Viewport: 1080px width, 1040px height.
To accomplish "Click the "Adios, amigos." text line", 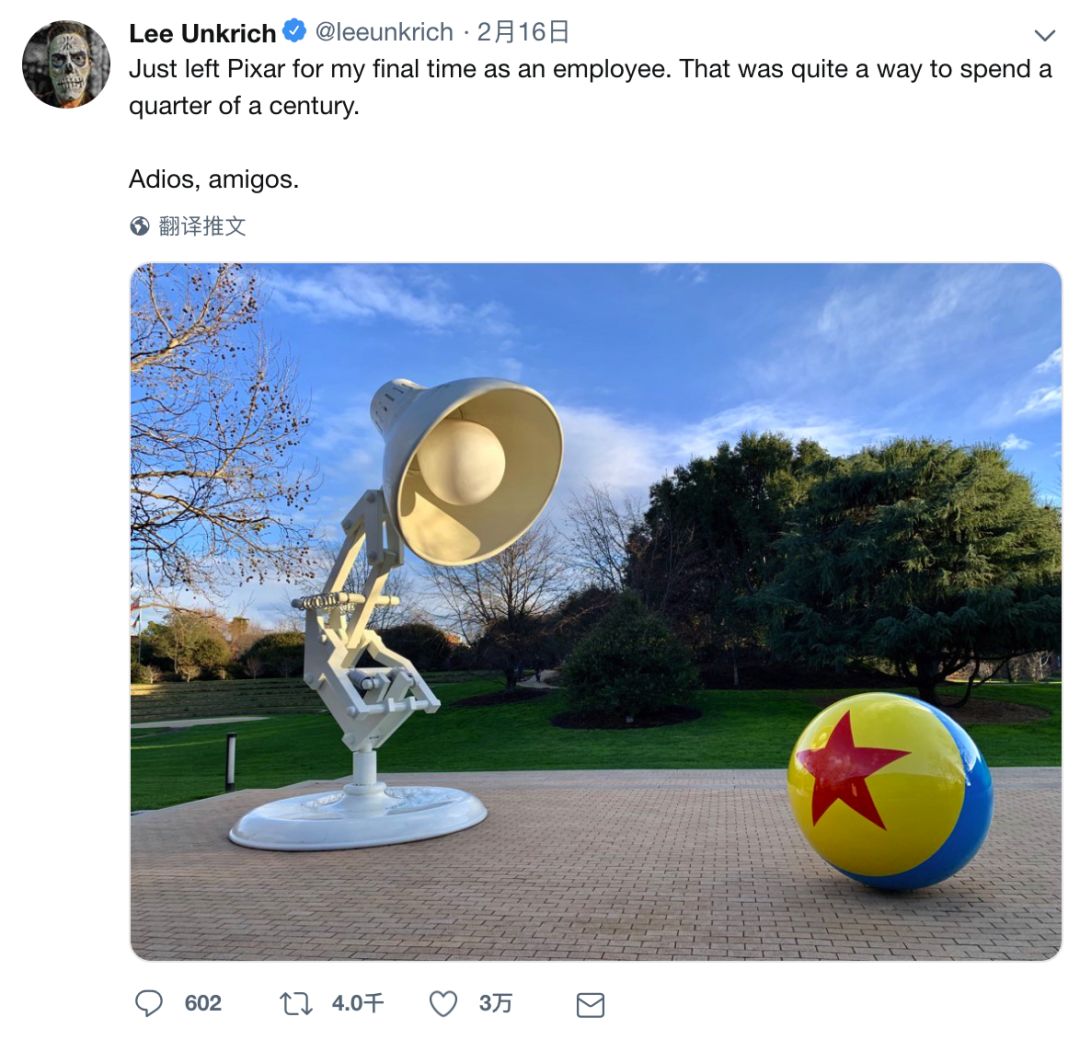I will [x=214, y=179].
